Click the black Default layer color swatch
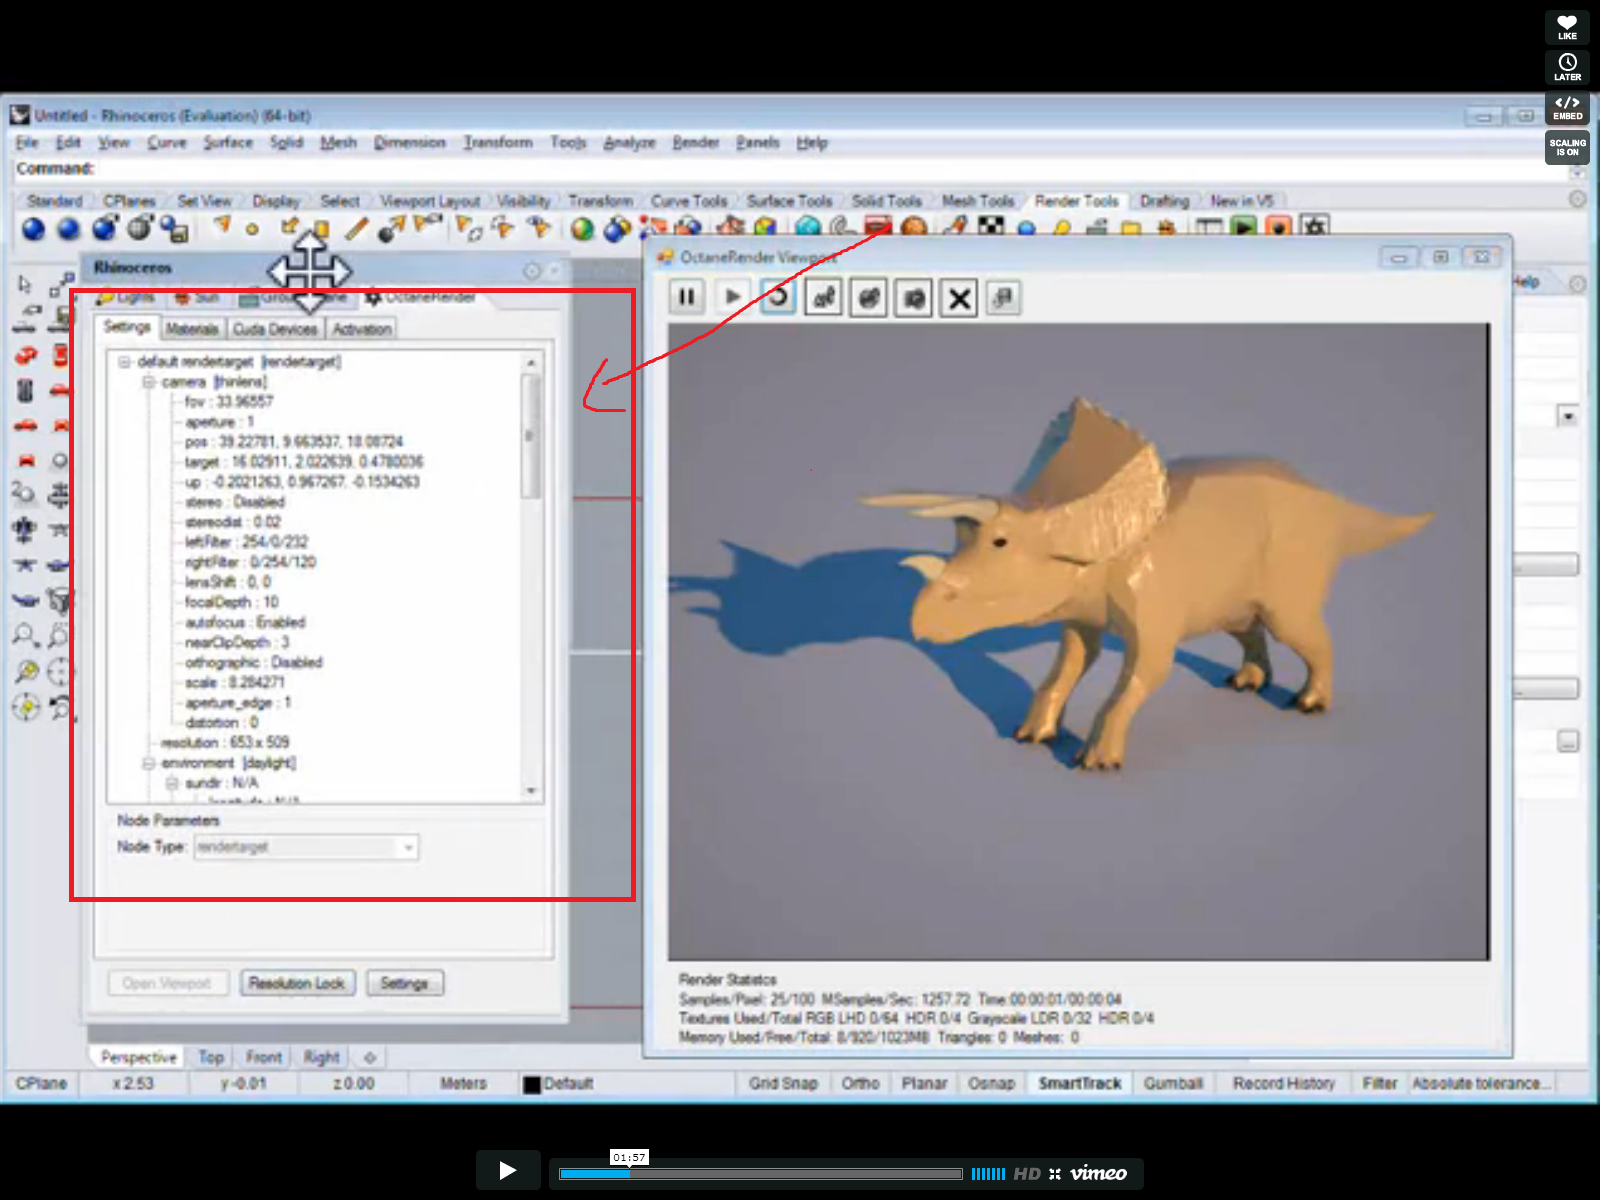 click(532, 1084)
